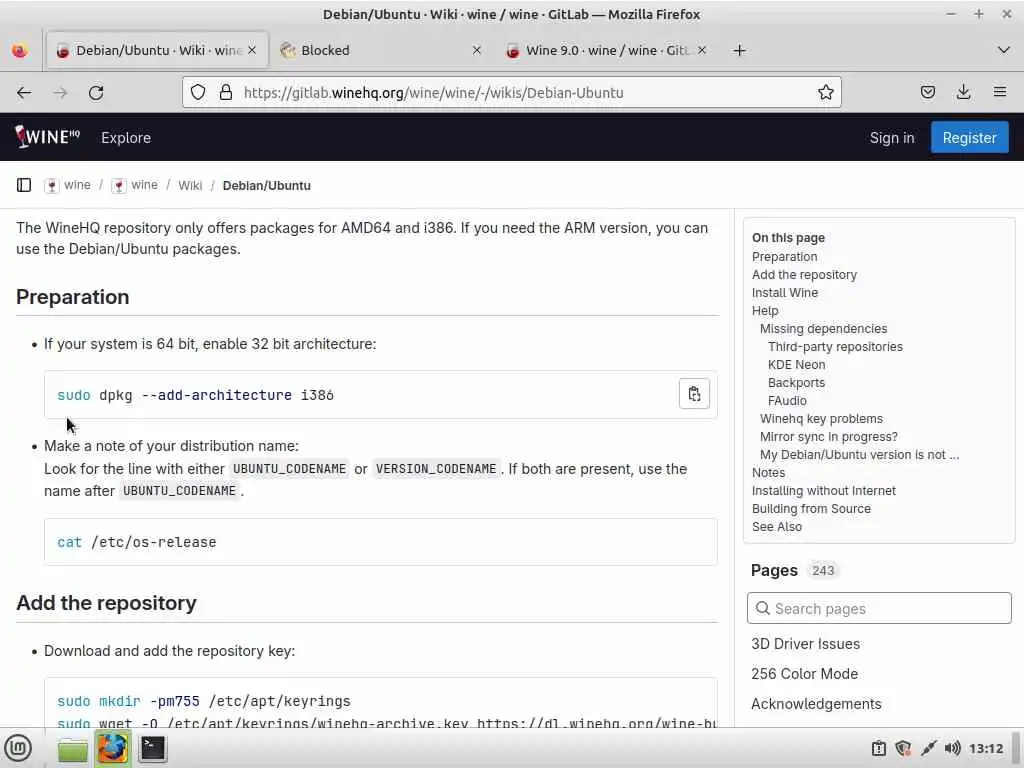Close the Blocked tab

pos(477,50)
